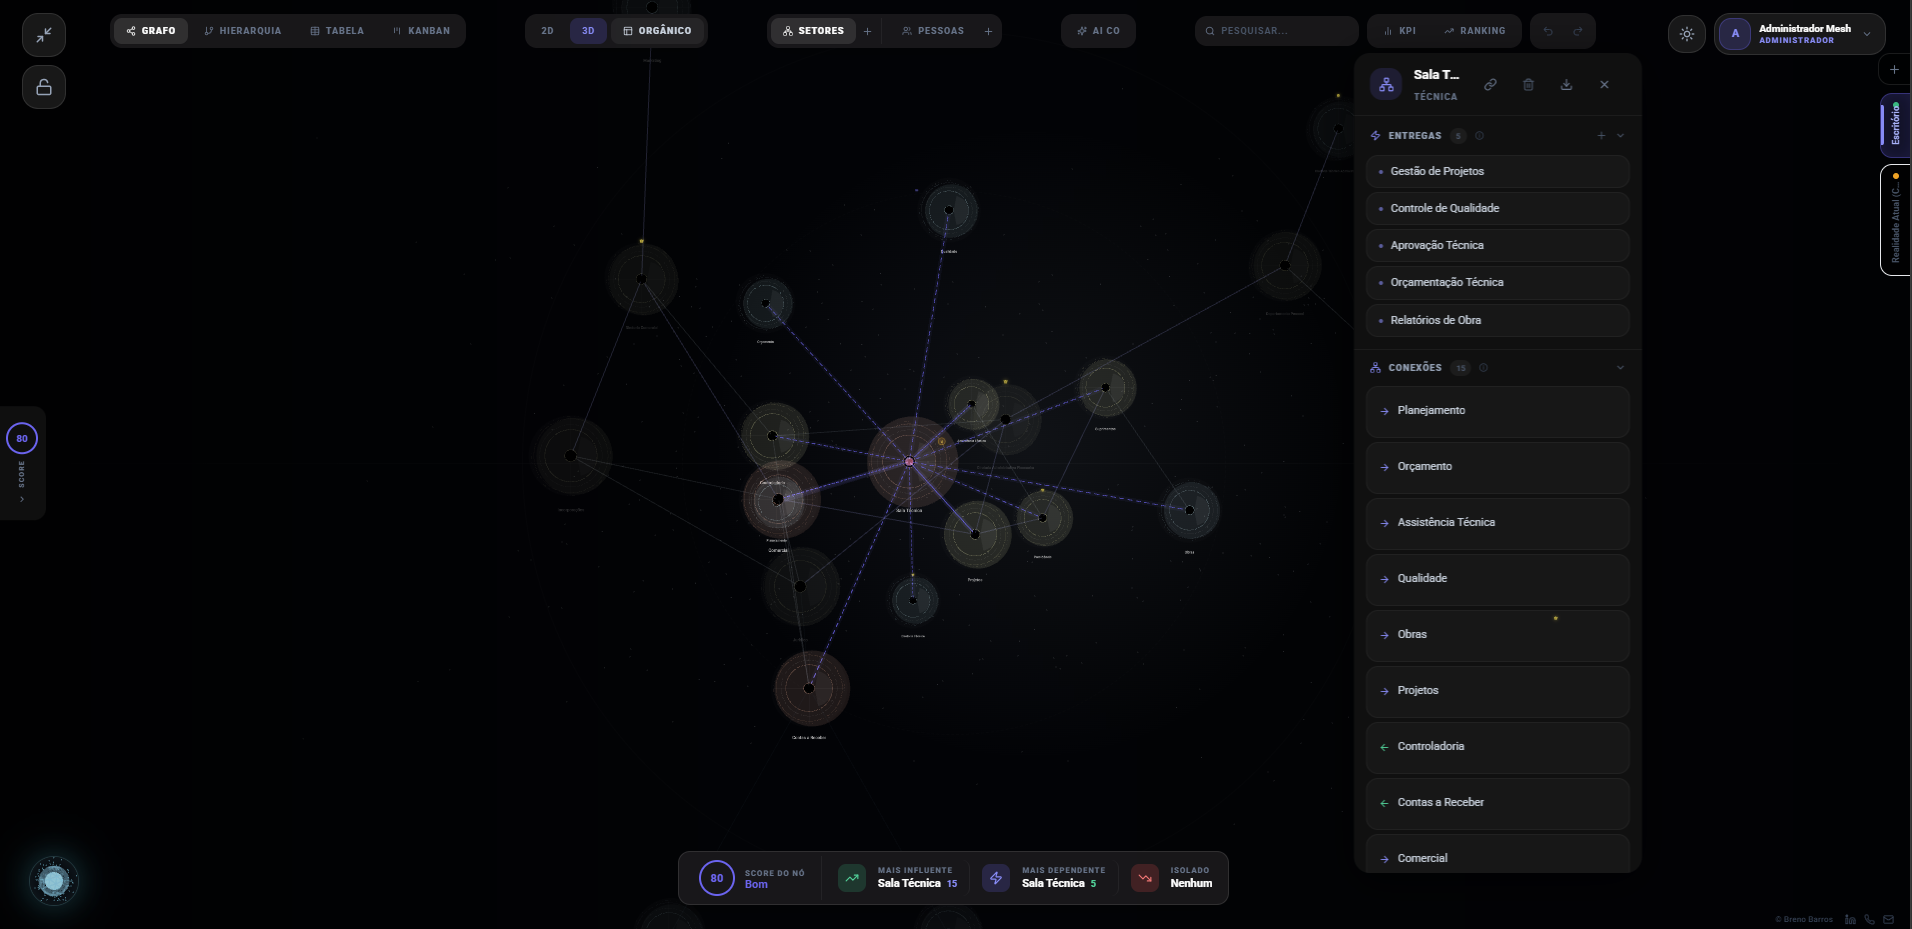Screen dimensions: 1912x929
Task: Select the 3D graph mode
Action: pyautogui.click(x=588, y=31)
